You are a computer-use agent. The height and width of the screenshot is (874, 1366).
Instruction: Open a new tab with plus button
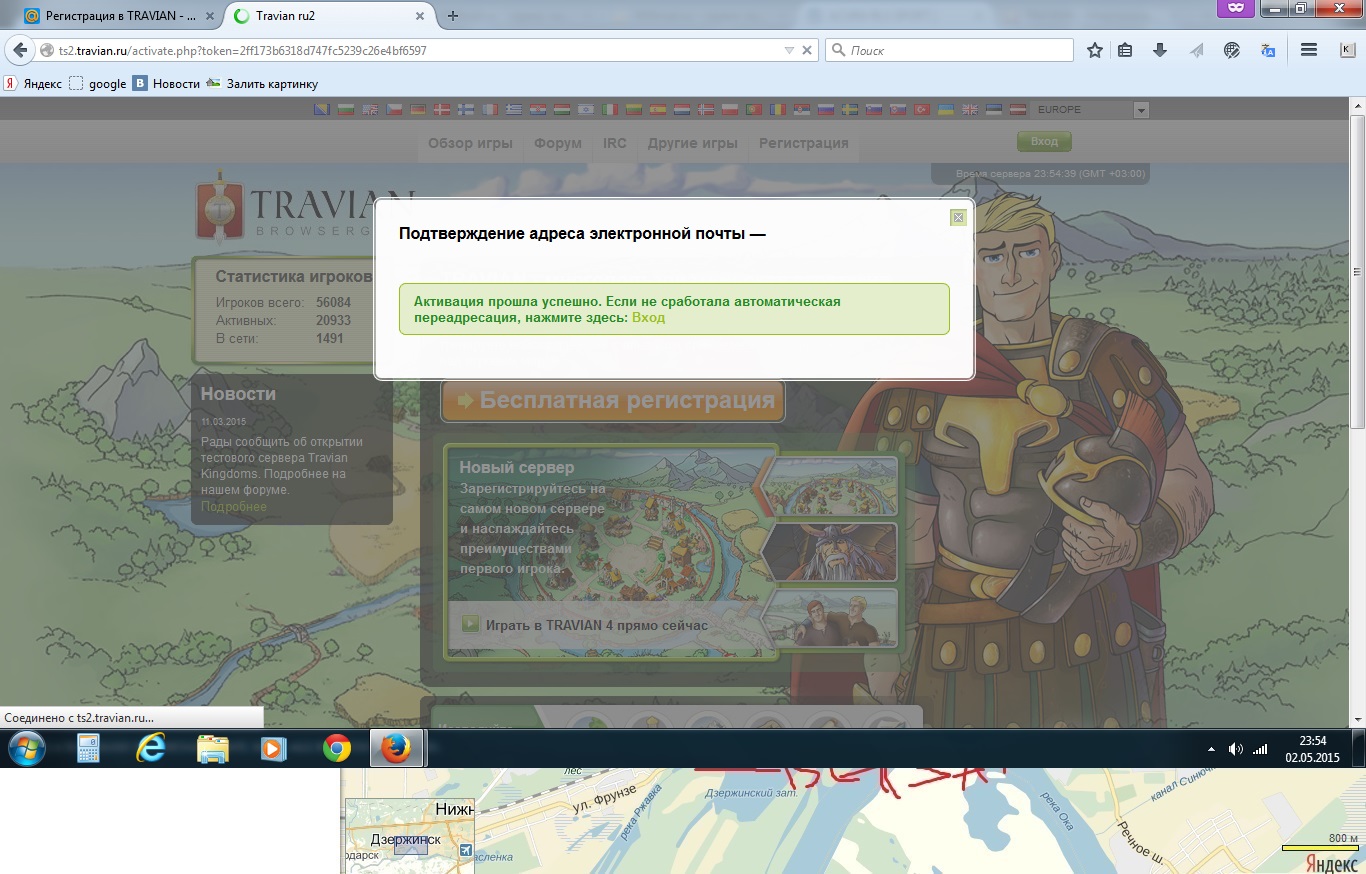coord(453,16)
